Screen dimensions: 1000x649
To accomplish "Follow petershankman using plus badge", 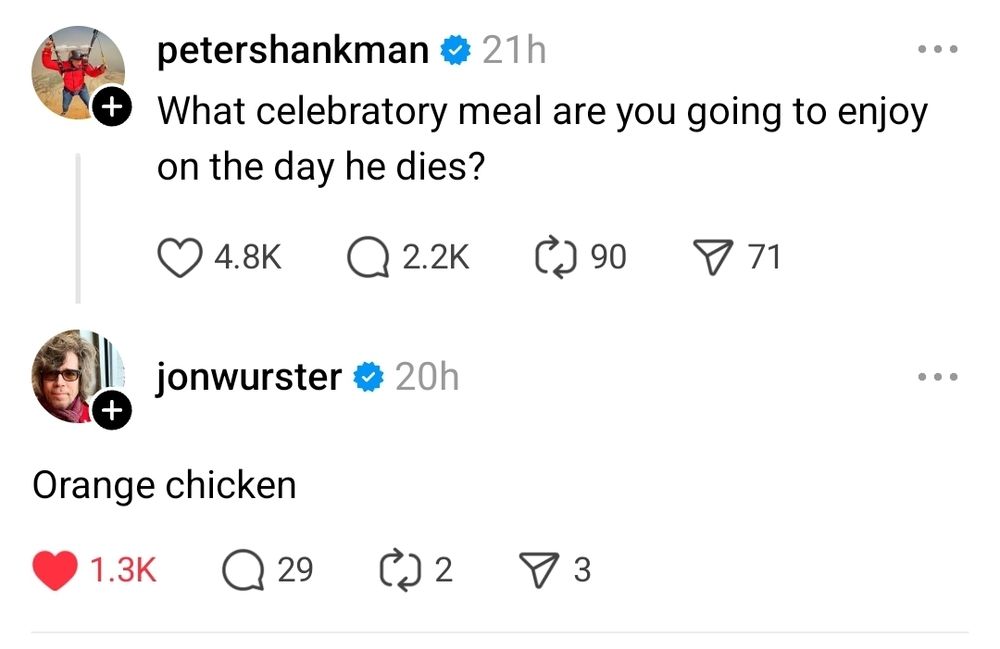I will pos(115,105).
